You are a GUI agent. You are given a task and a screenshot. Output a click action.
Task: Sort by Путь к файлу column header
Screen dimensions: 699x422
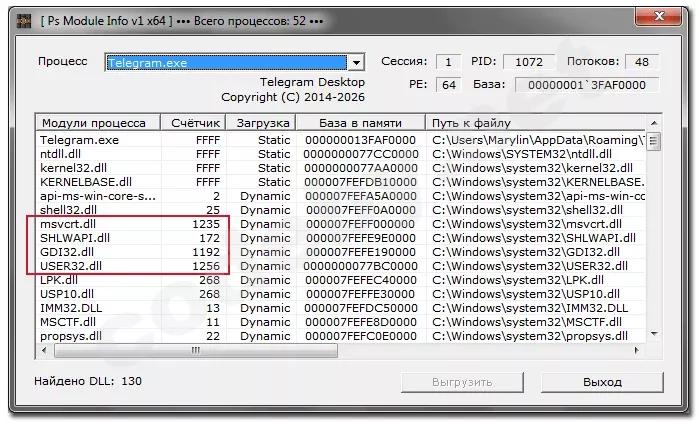[535, 123]
